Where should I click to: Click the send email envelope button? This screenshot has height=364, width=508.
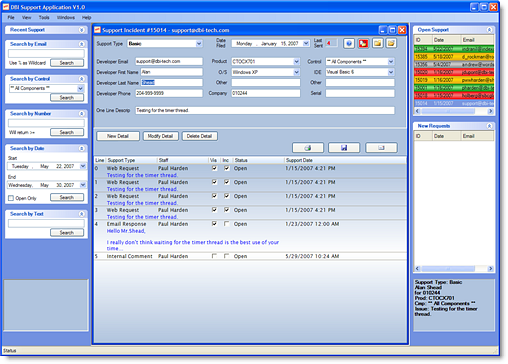381,148
